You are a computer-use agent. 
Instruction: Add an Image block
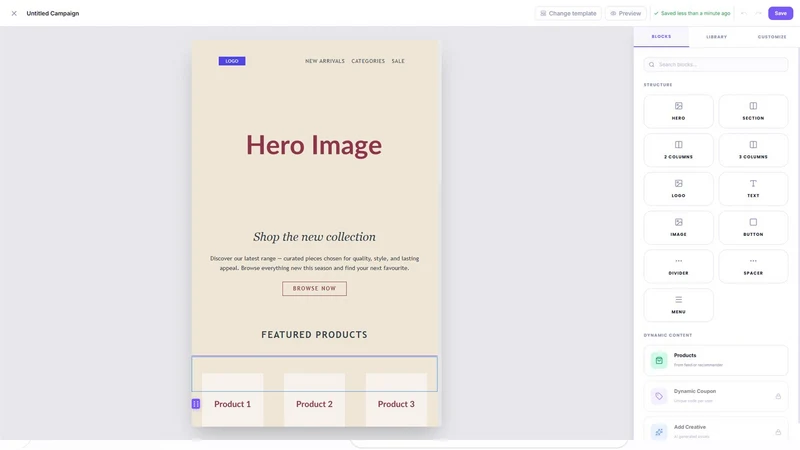tap(678, 228)
